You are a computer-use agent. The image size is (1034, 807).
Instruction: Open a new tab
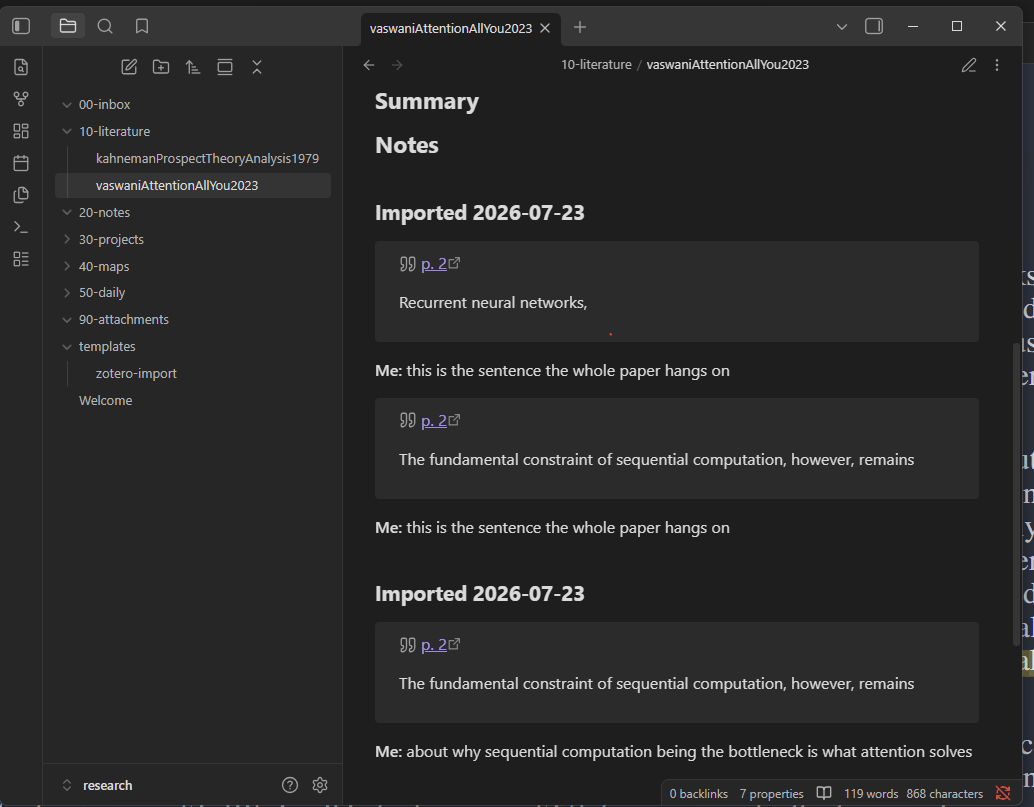click(580, 27)
